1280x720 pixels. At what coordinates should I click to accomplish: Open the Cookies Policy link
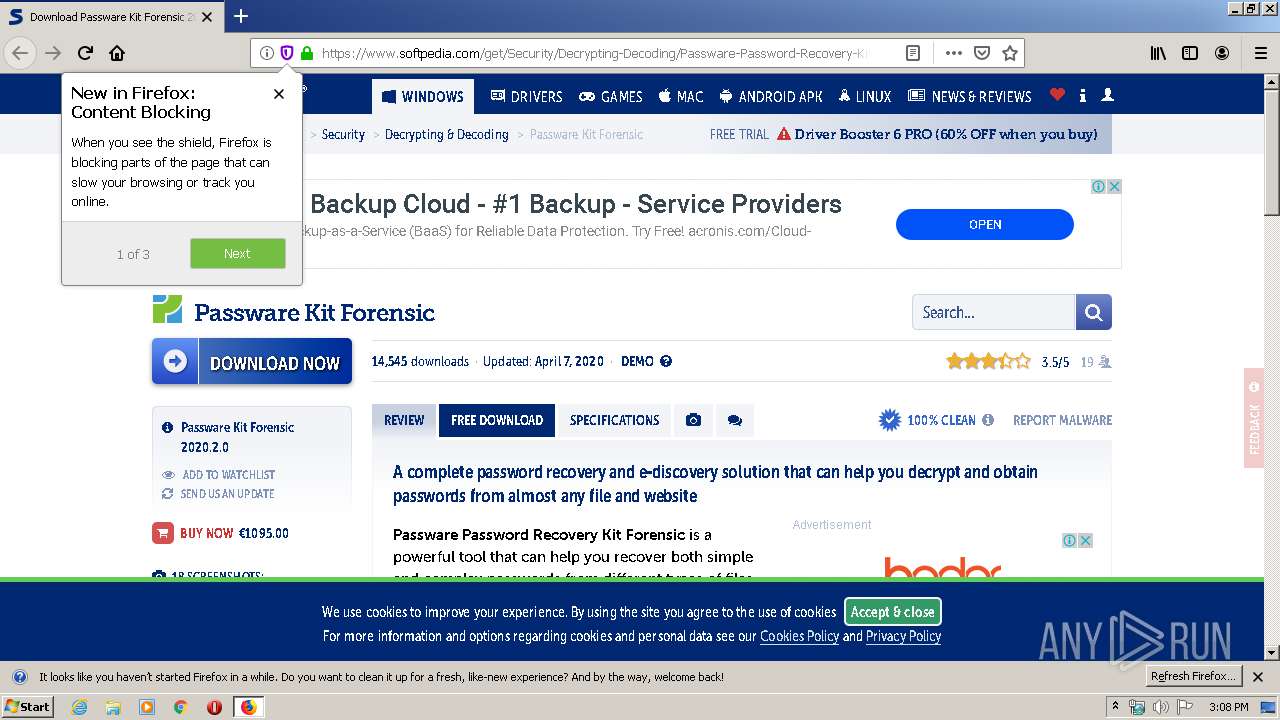(799, 636)
